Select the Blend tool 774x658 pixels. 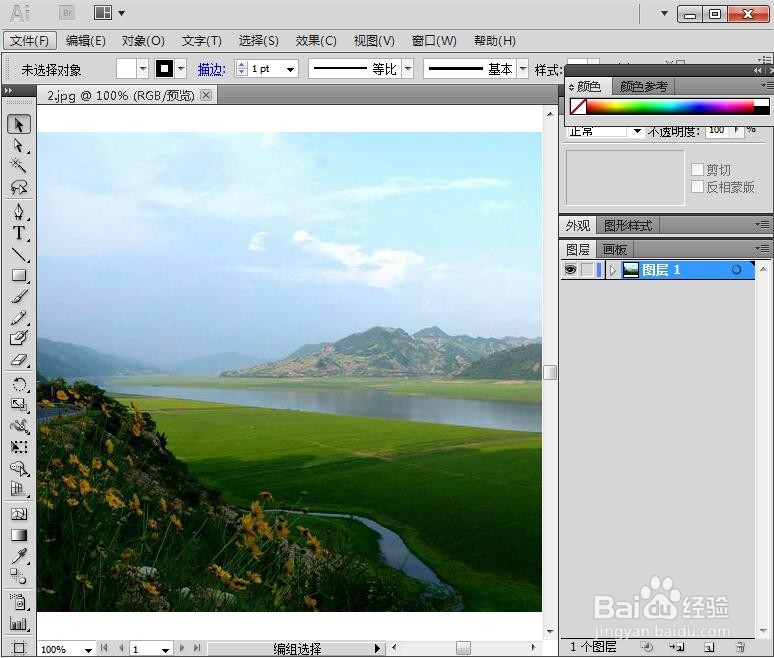click(19, 576)
